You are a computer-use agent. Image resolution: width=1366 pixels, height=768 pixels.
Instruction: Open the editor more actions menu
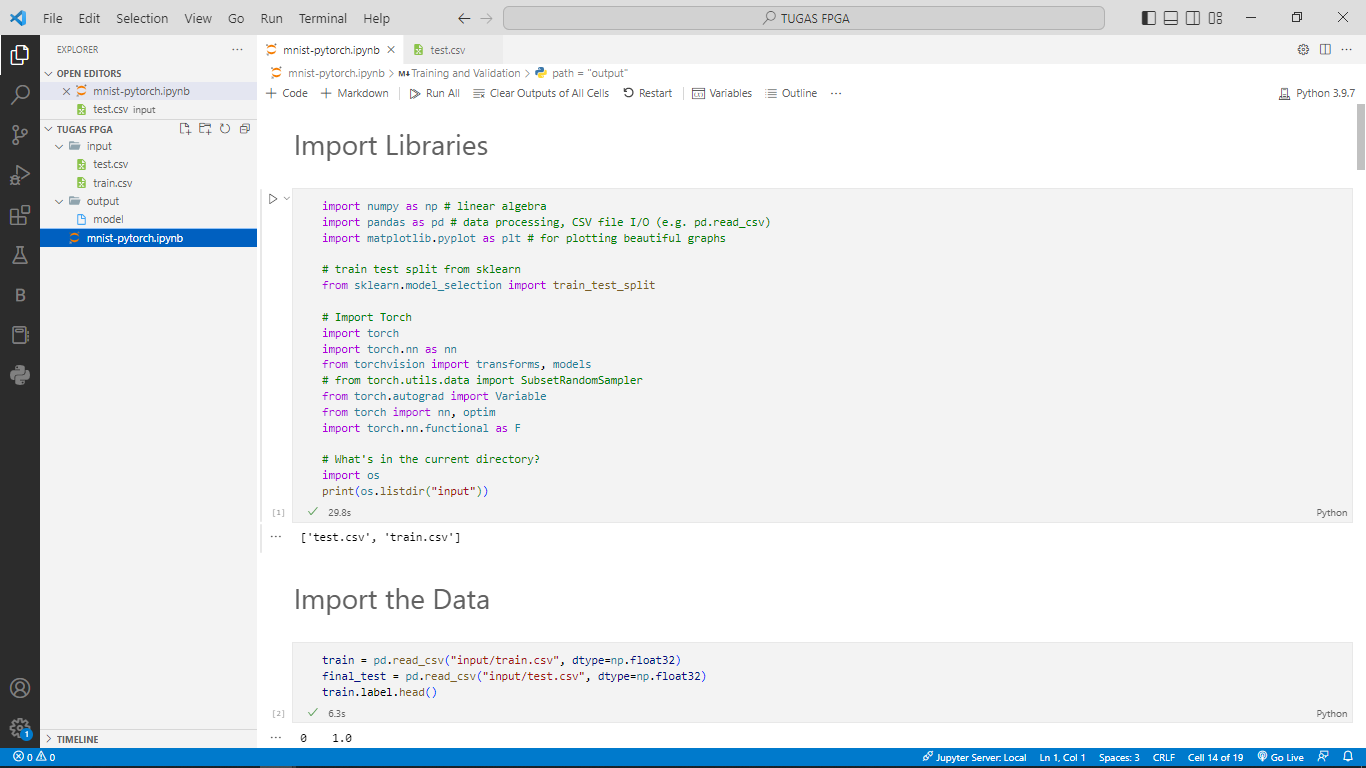1347,49
